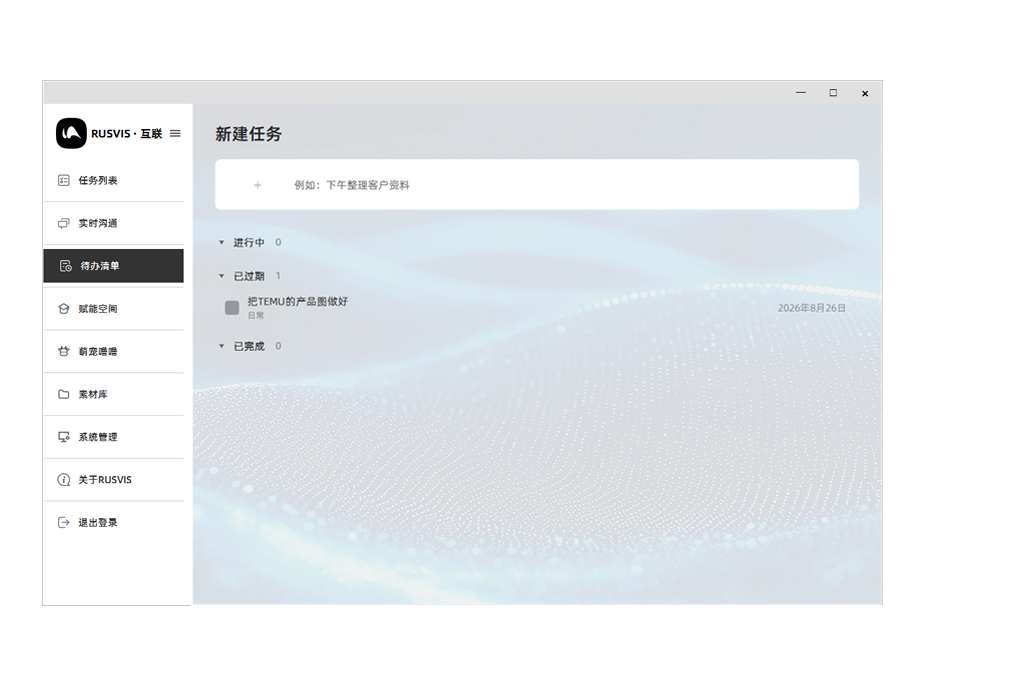
Task: Click the 退出登录 logout icon
Action: point(63,523)
